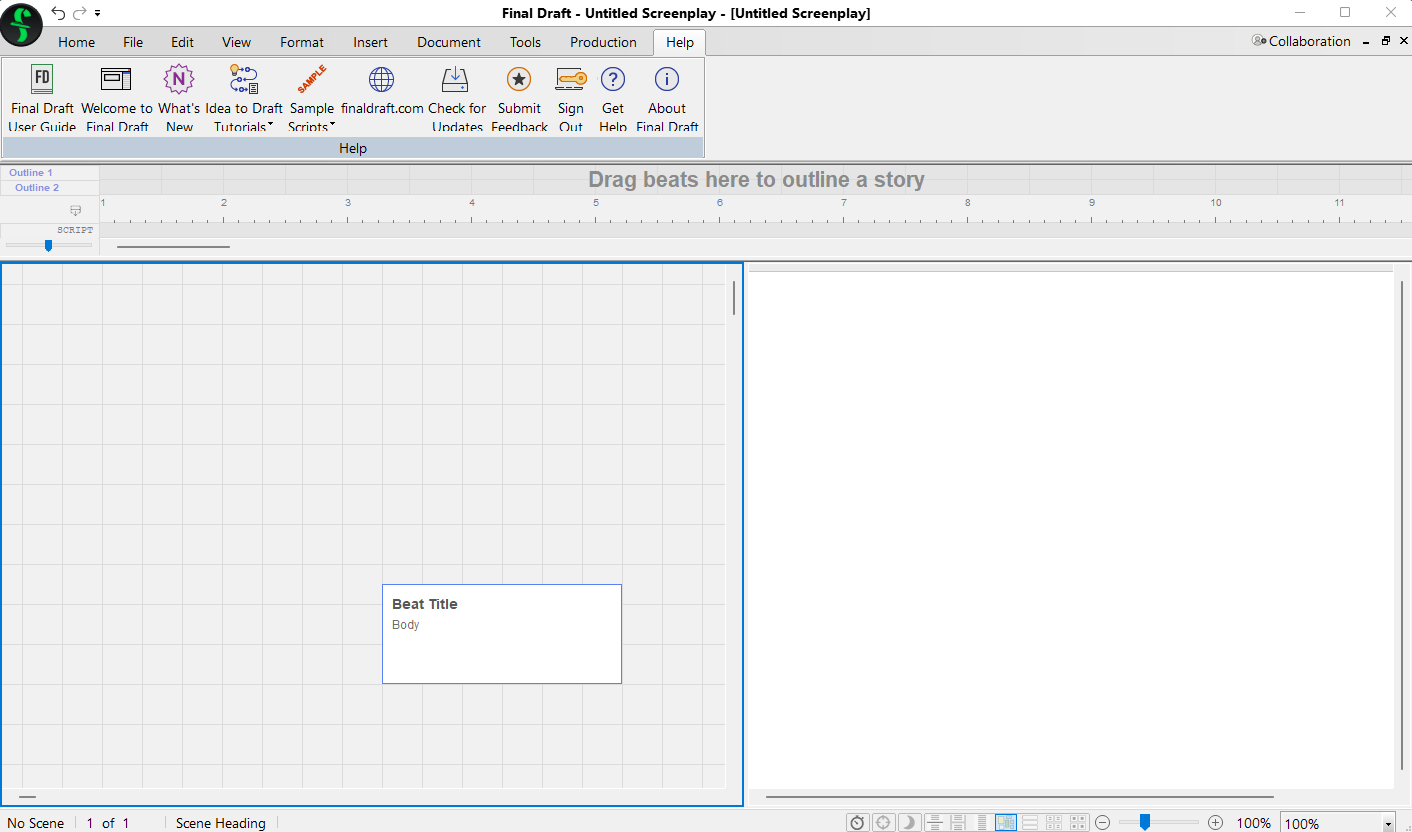
Task: Click the beat board horizontal scrollbar
Action: [27, 797]
